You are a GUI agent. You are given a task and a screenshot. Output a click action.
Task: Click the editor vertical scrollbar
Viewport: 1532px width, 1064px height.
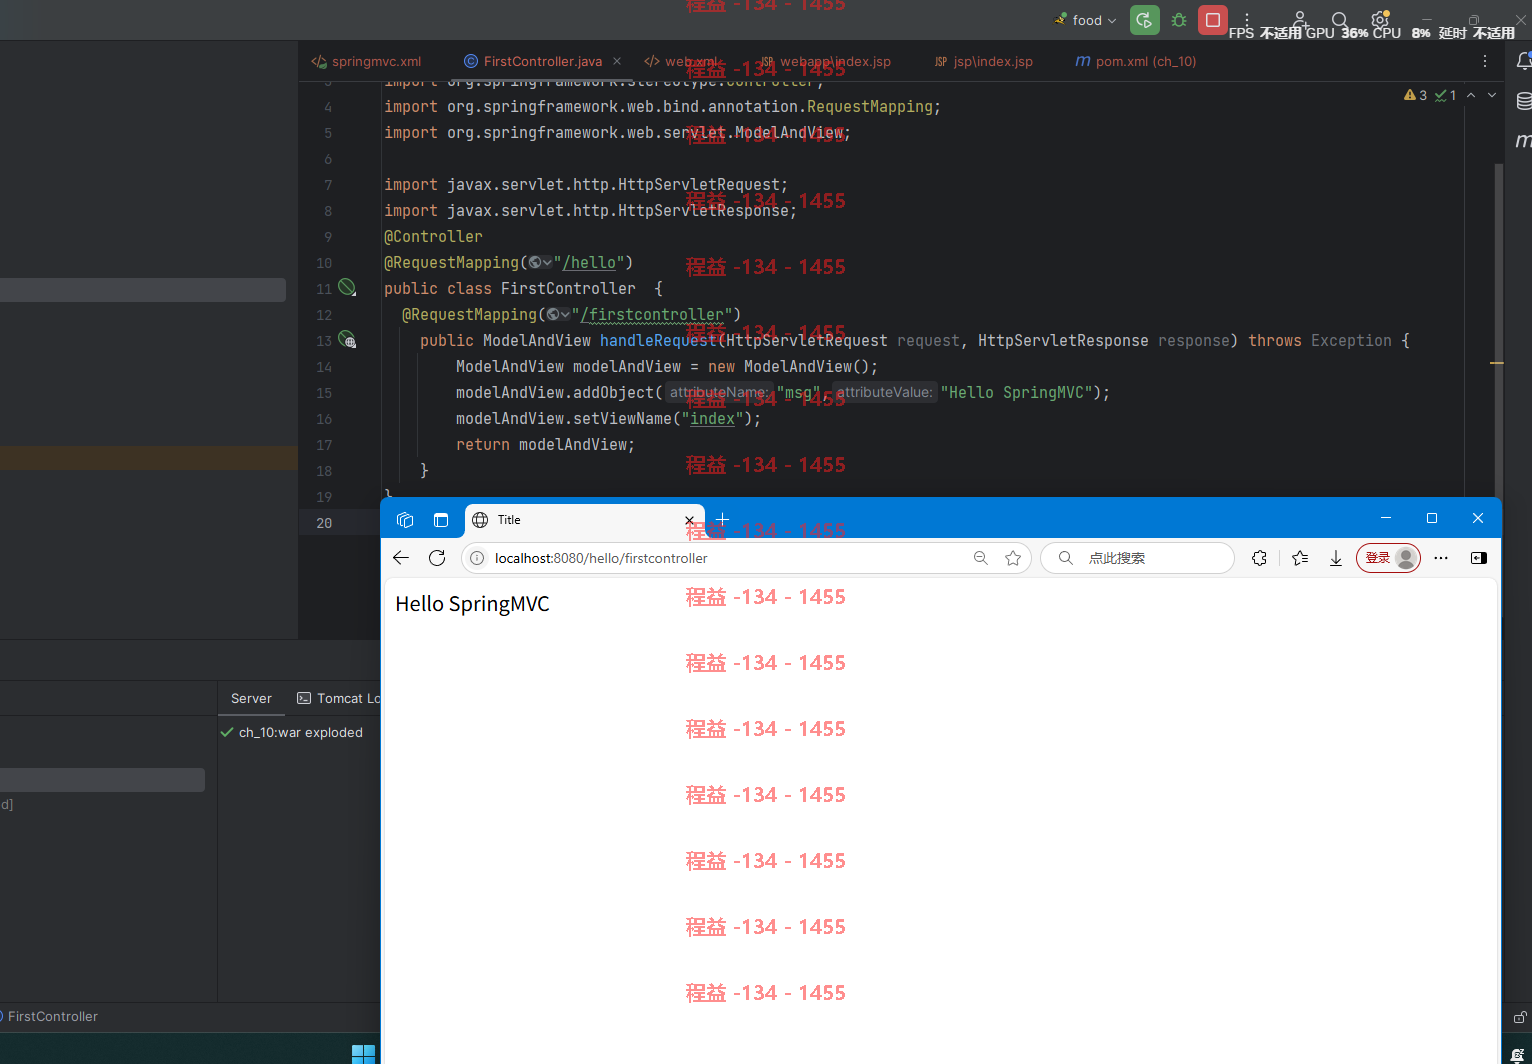[1498, 330]
